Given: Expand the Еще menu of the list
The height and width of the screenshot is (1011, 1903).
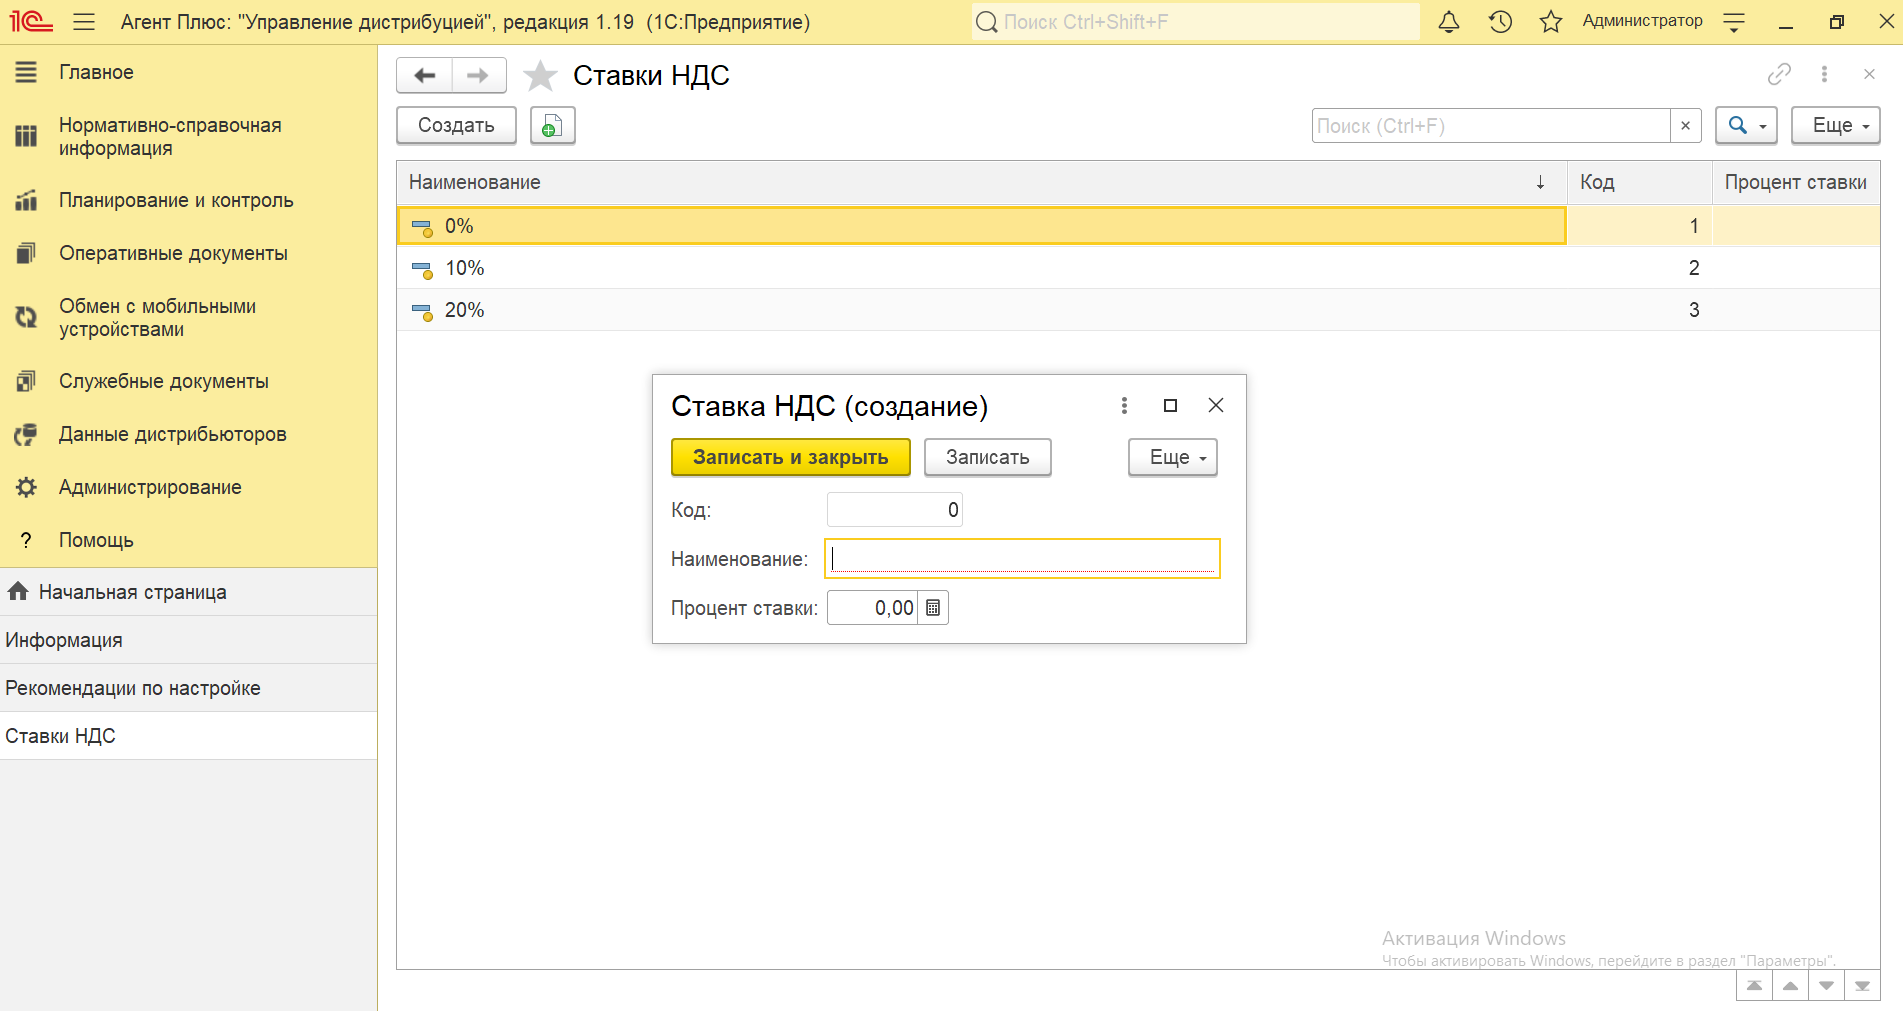Looking at the screenshot, I should (1836, 125).
